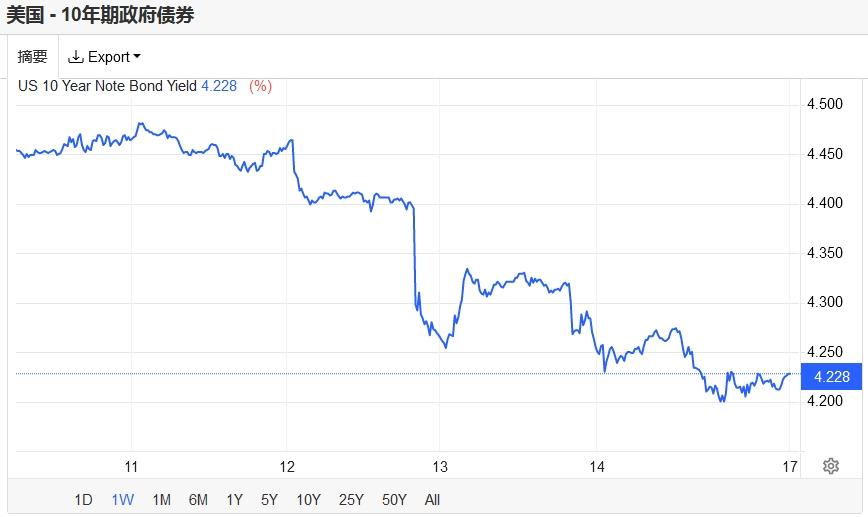Image resolution: width=868 pixels, height=517 pixels.
Task: Click US 10 Year Note Bond Yield legend
Action: (107, 86)
